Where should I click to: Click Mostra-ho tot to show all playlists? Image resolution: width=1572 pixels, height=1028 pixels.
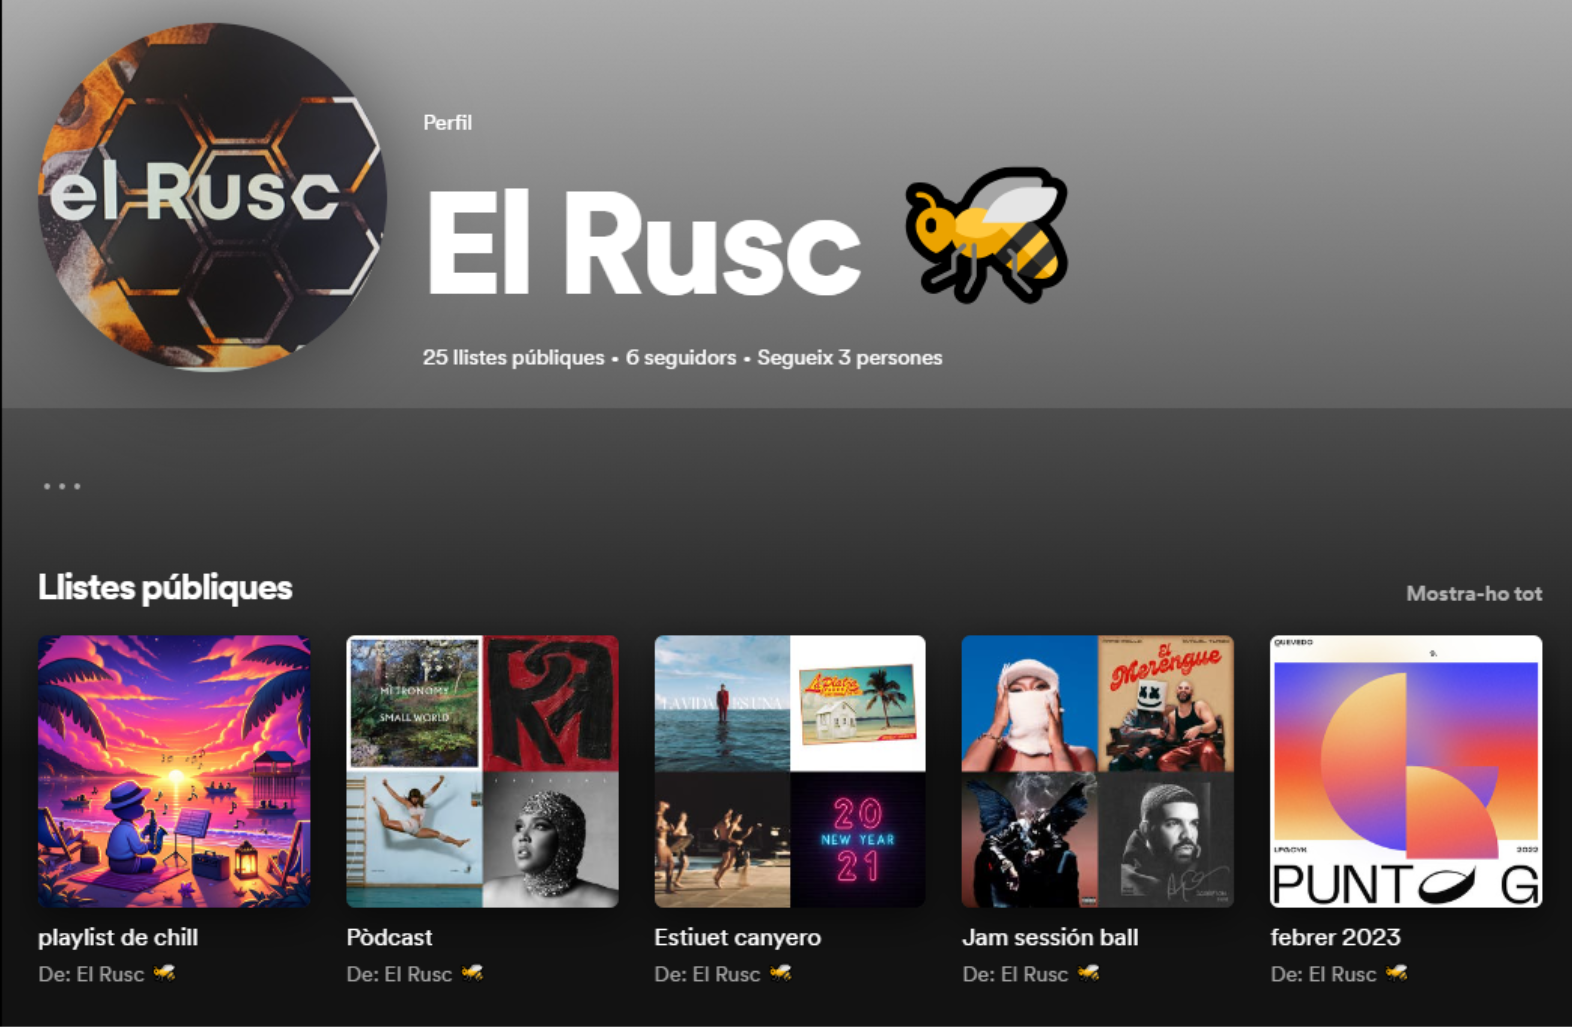[x=1474, y=593]
